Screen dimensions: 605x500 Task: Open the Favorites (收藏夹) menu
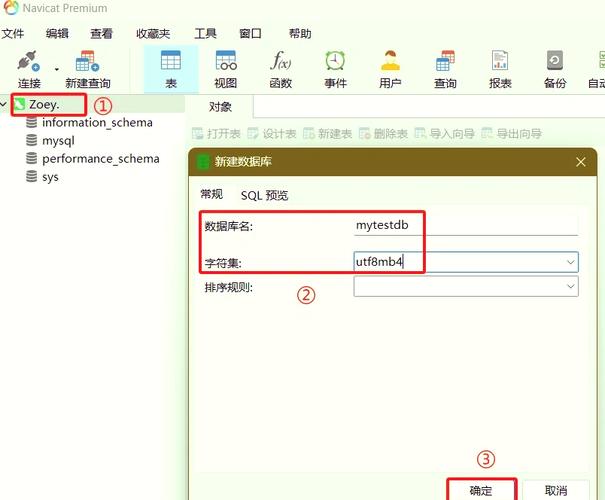point(153,33)
